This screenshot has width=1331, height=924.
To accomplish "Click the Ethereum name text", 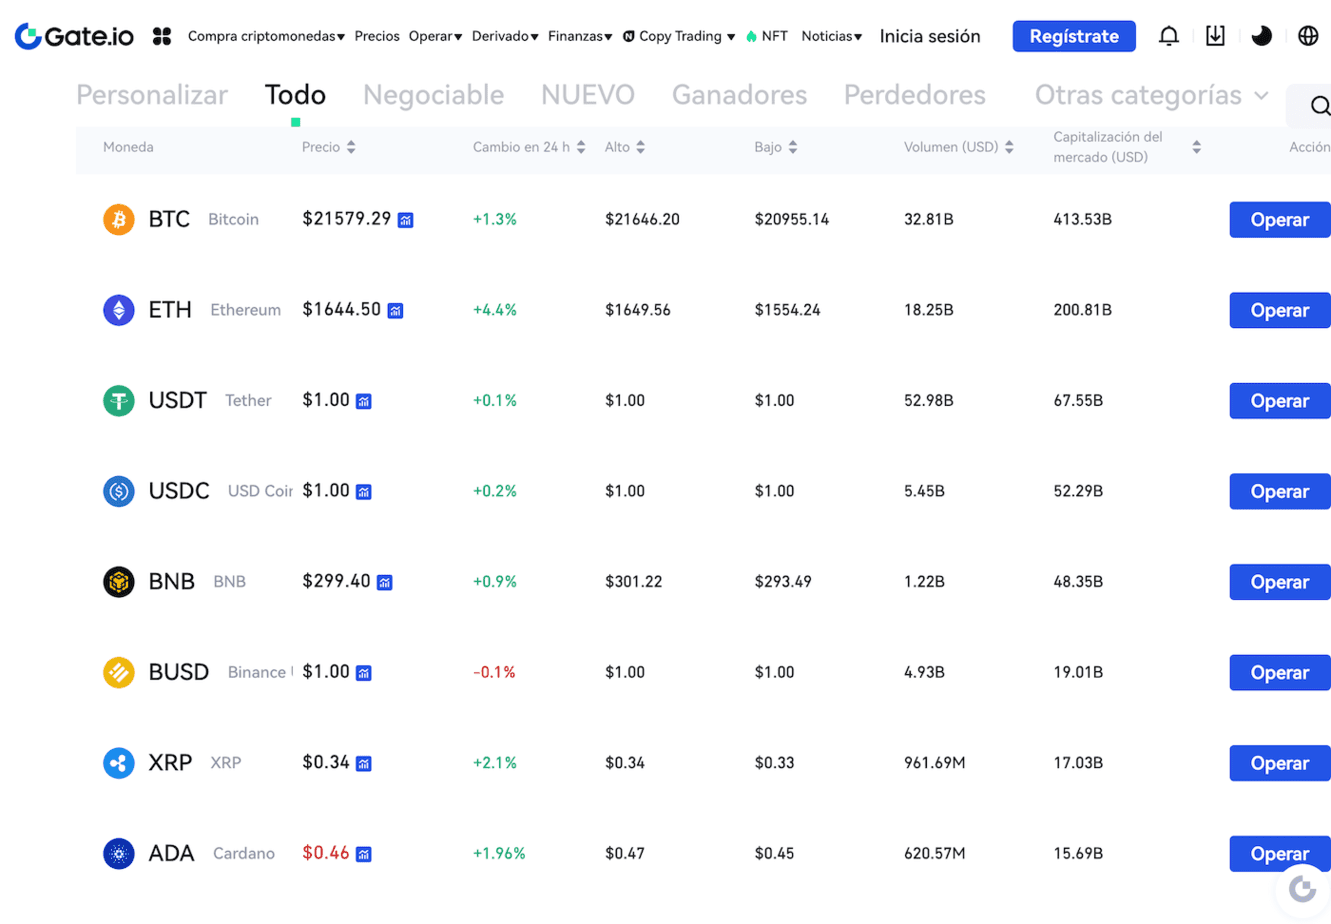I will 245,310.
